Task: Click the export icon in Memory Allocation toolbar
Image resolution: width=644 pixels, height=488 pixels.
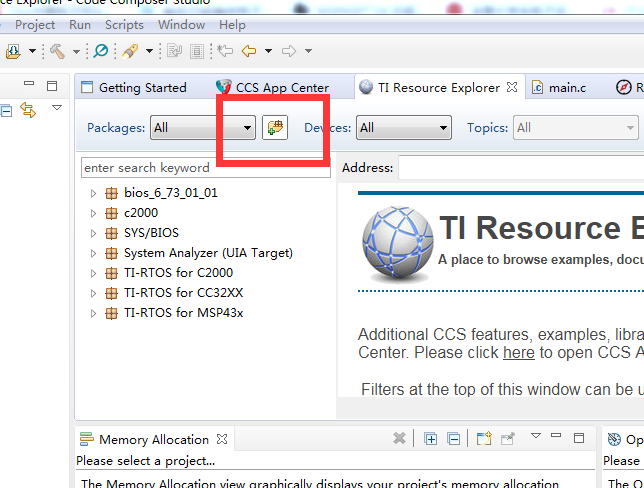Action: tap(484, 439)
